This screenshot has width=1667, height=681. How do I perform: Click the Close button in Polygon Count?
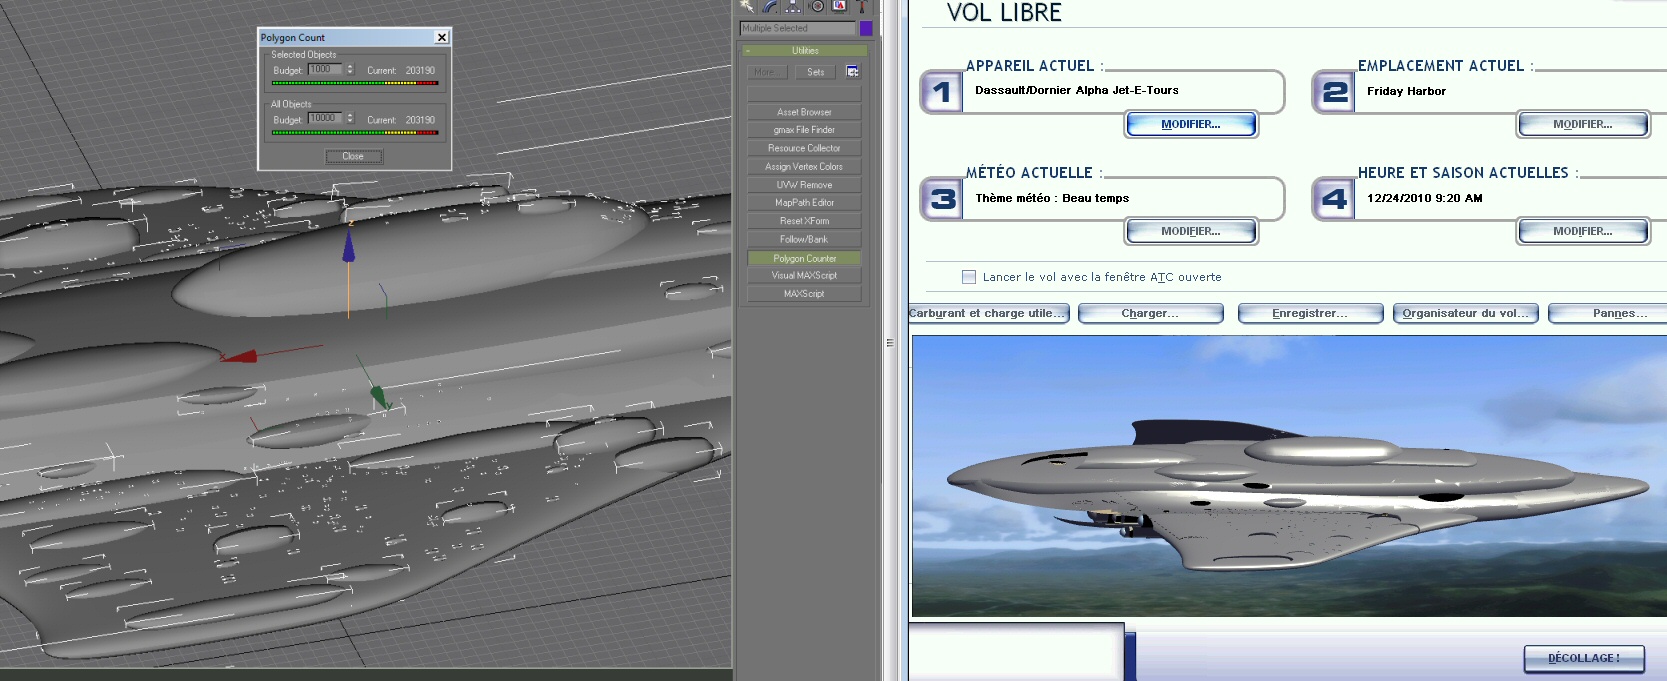tap(354, 156)
